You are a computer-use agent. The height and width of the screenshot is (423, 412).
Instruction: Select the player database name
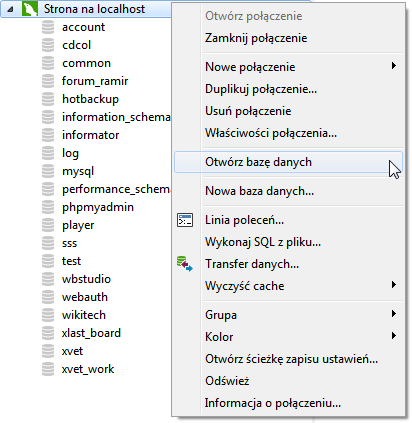(x=78, y=226)
